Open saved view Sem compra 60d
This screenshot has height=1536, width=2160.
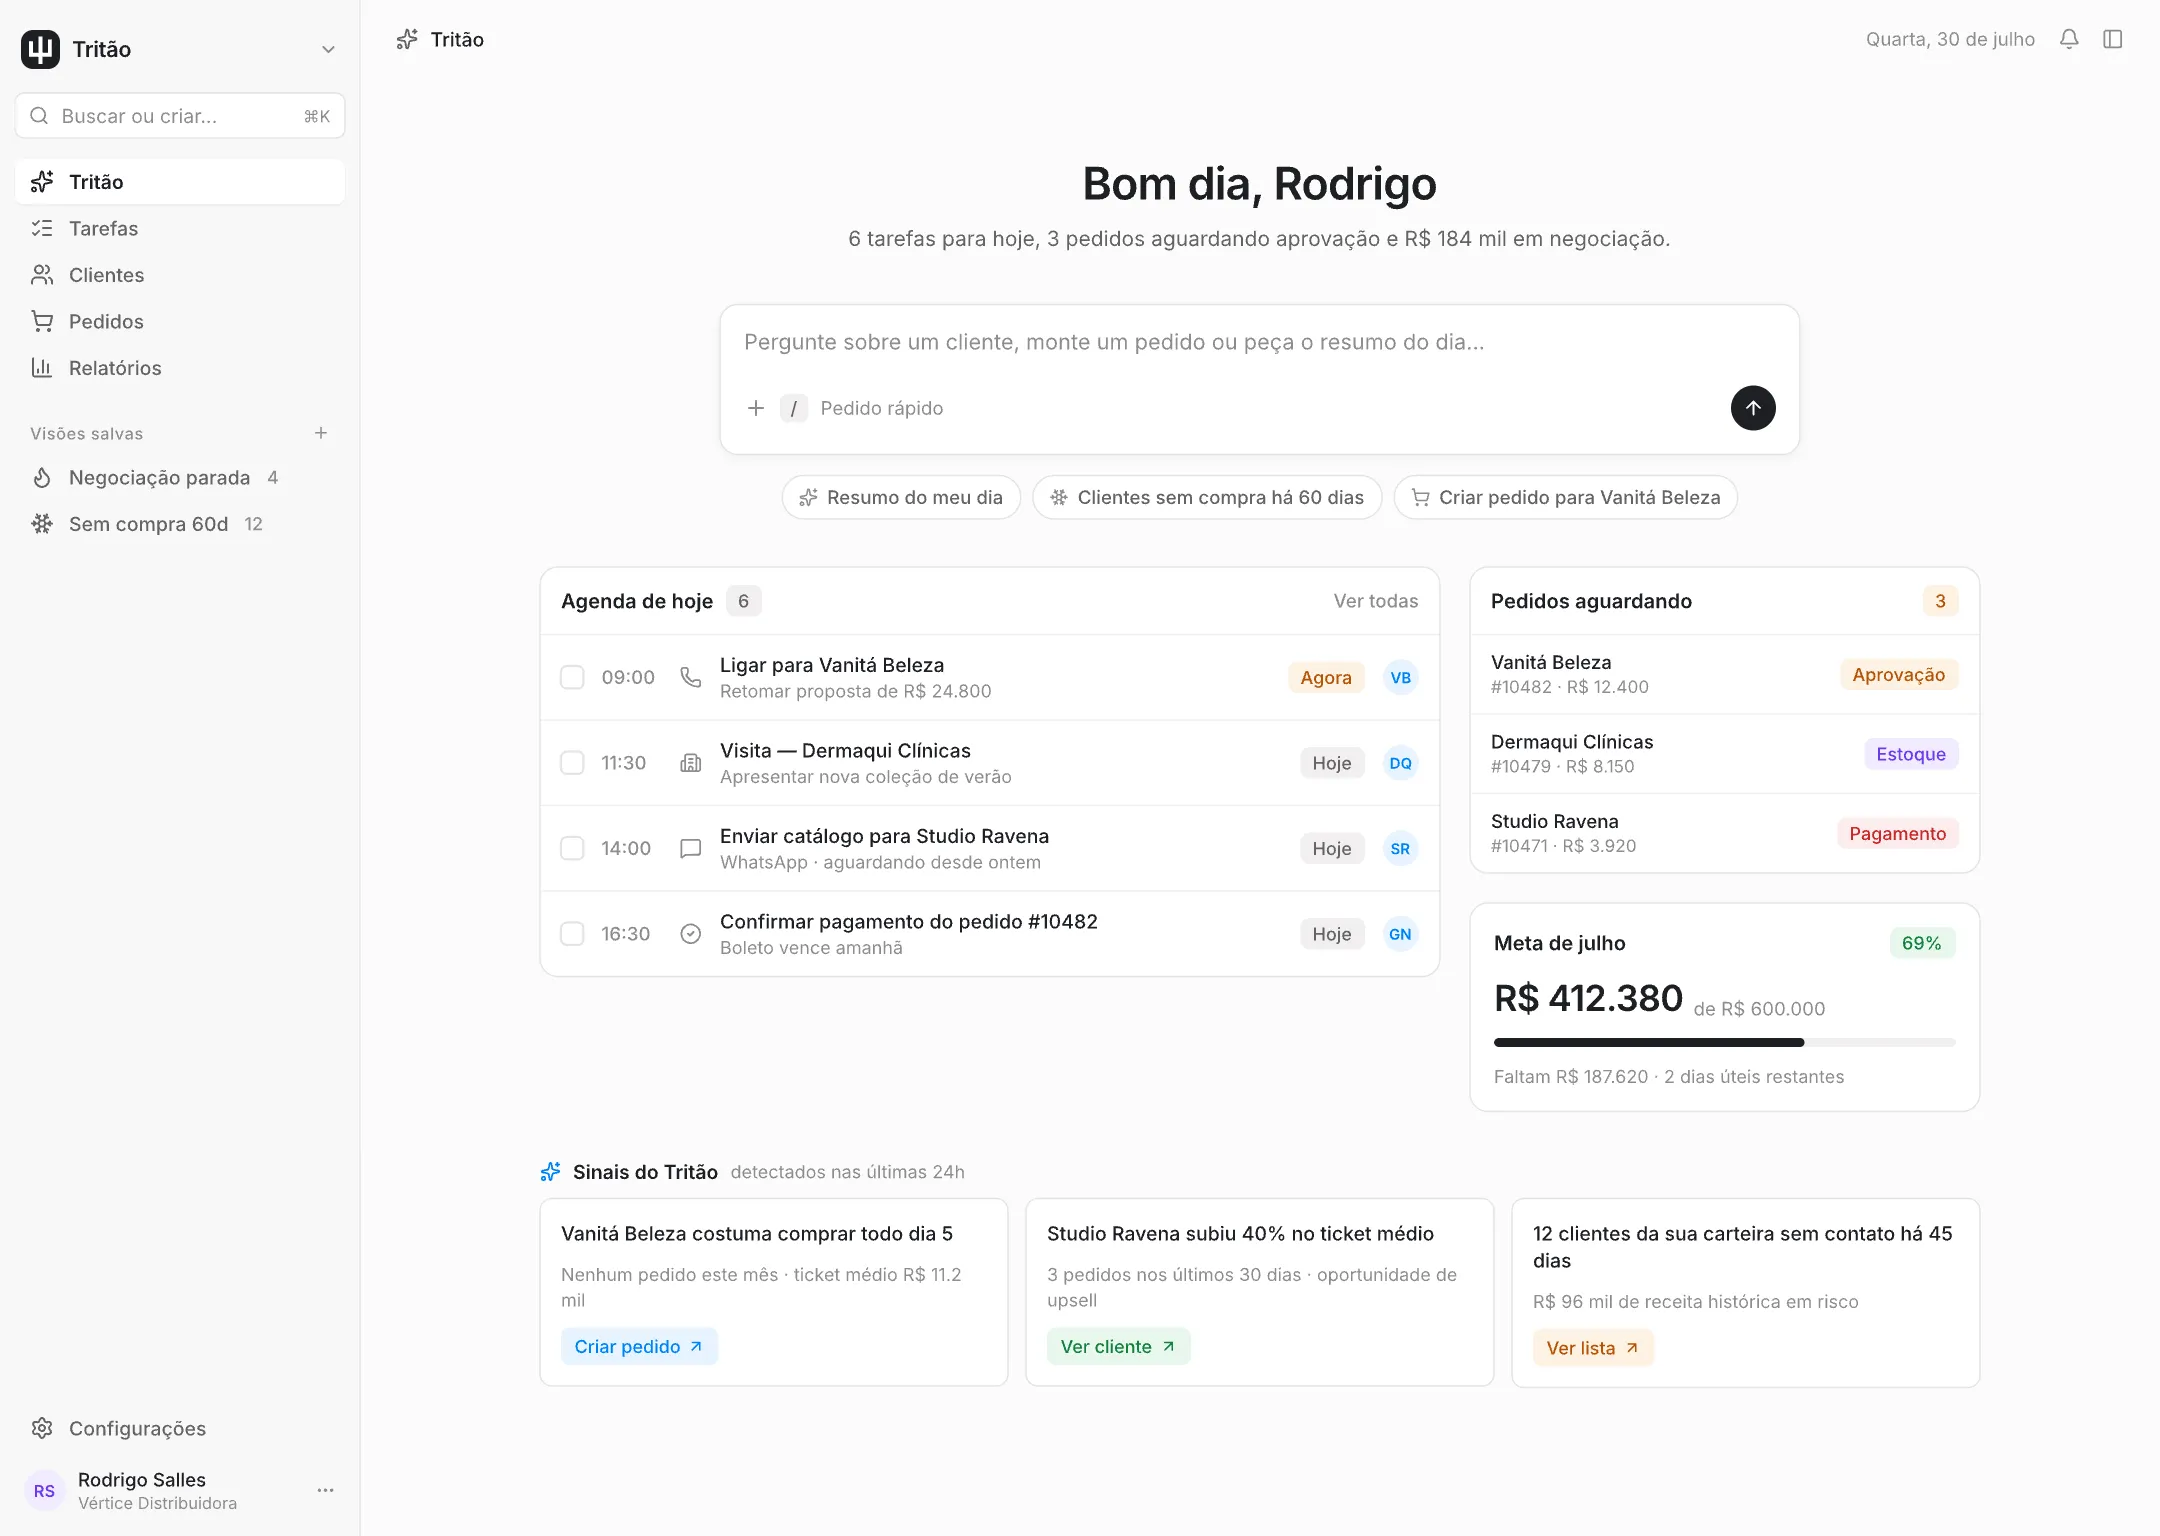(x=180, y=524)
